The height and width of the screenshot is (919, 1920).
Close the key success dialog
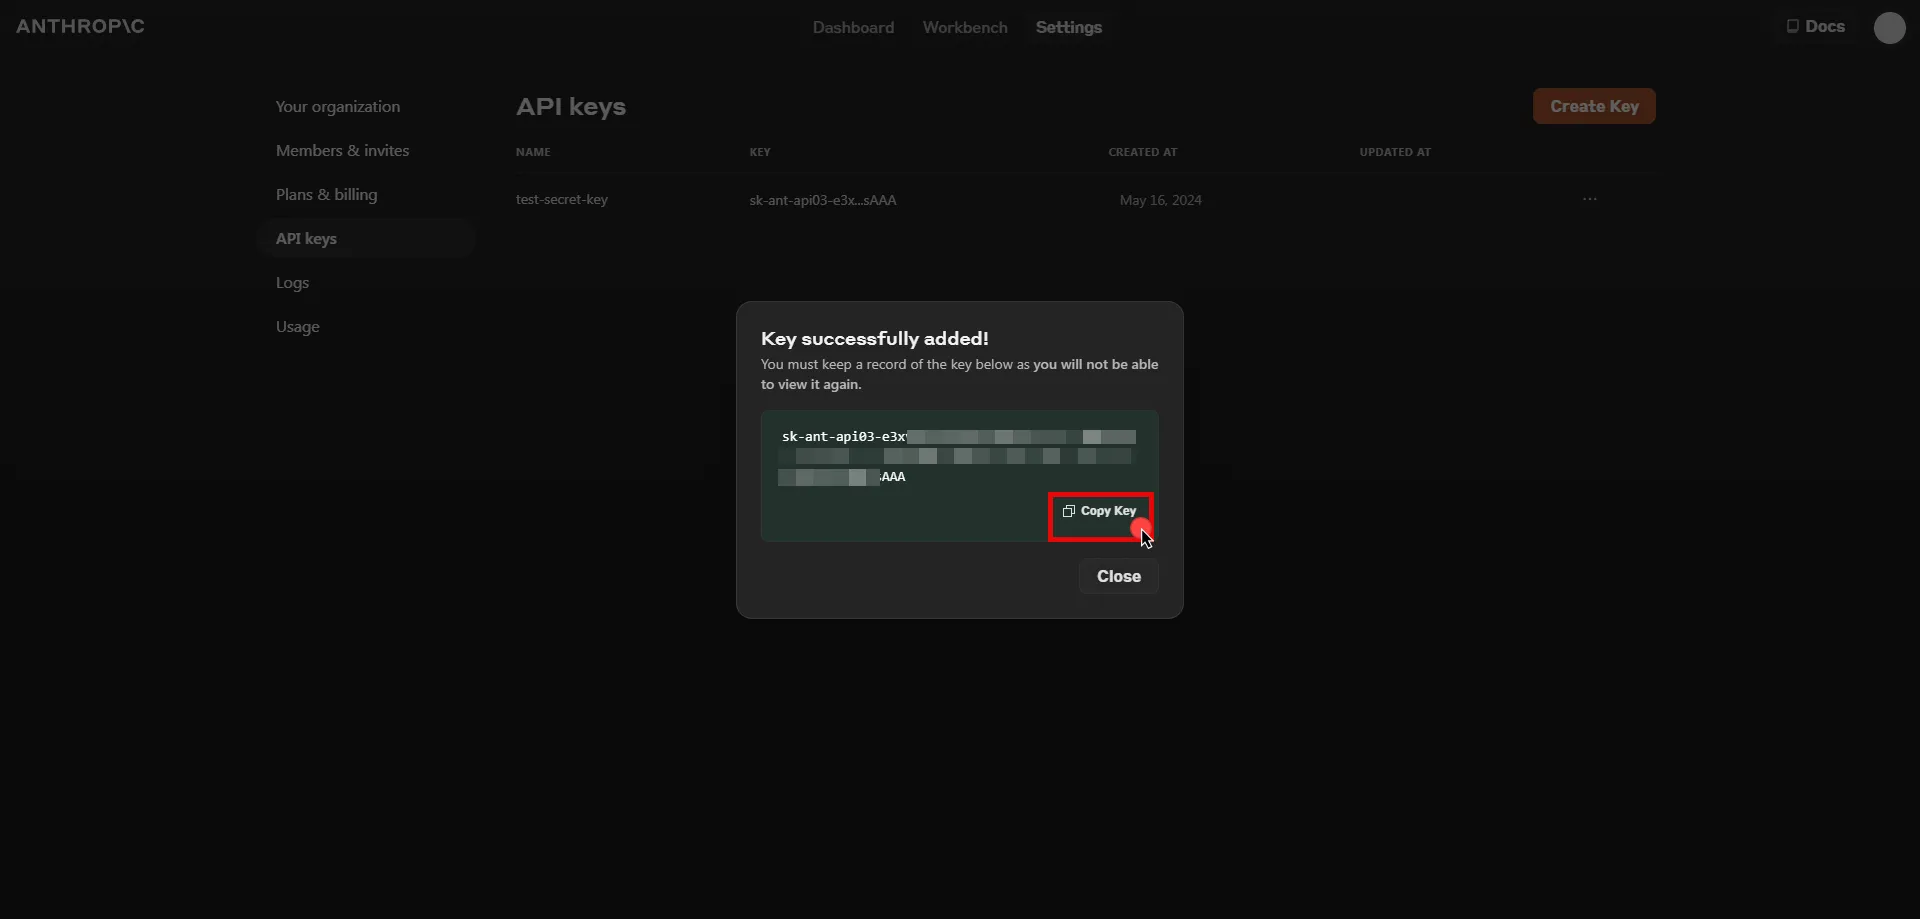coord(1118,576)
